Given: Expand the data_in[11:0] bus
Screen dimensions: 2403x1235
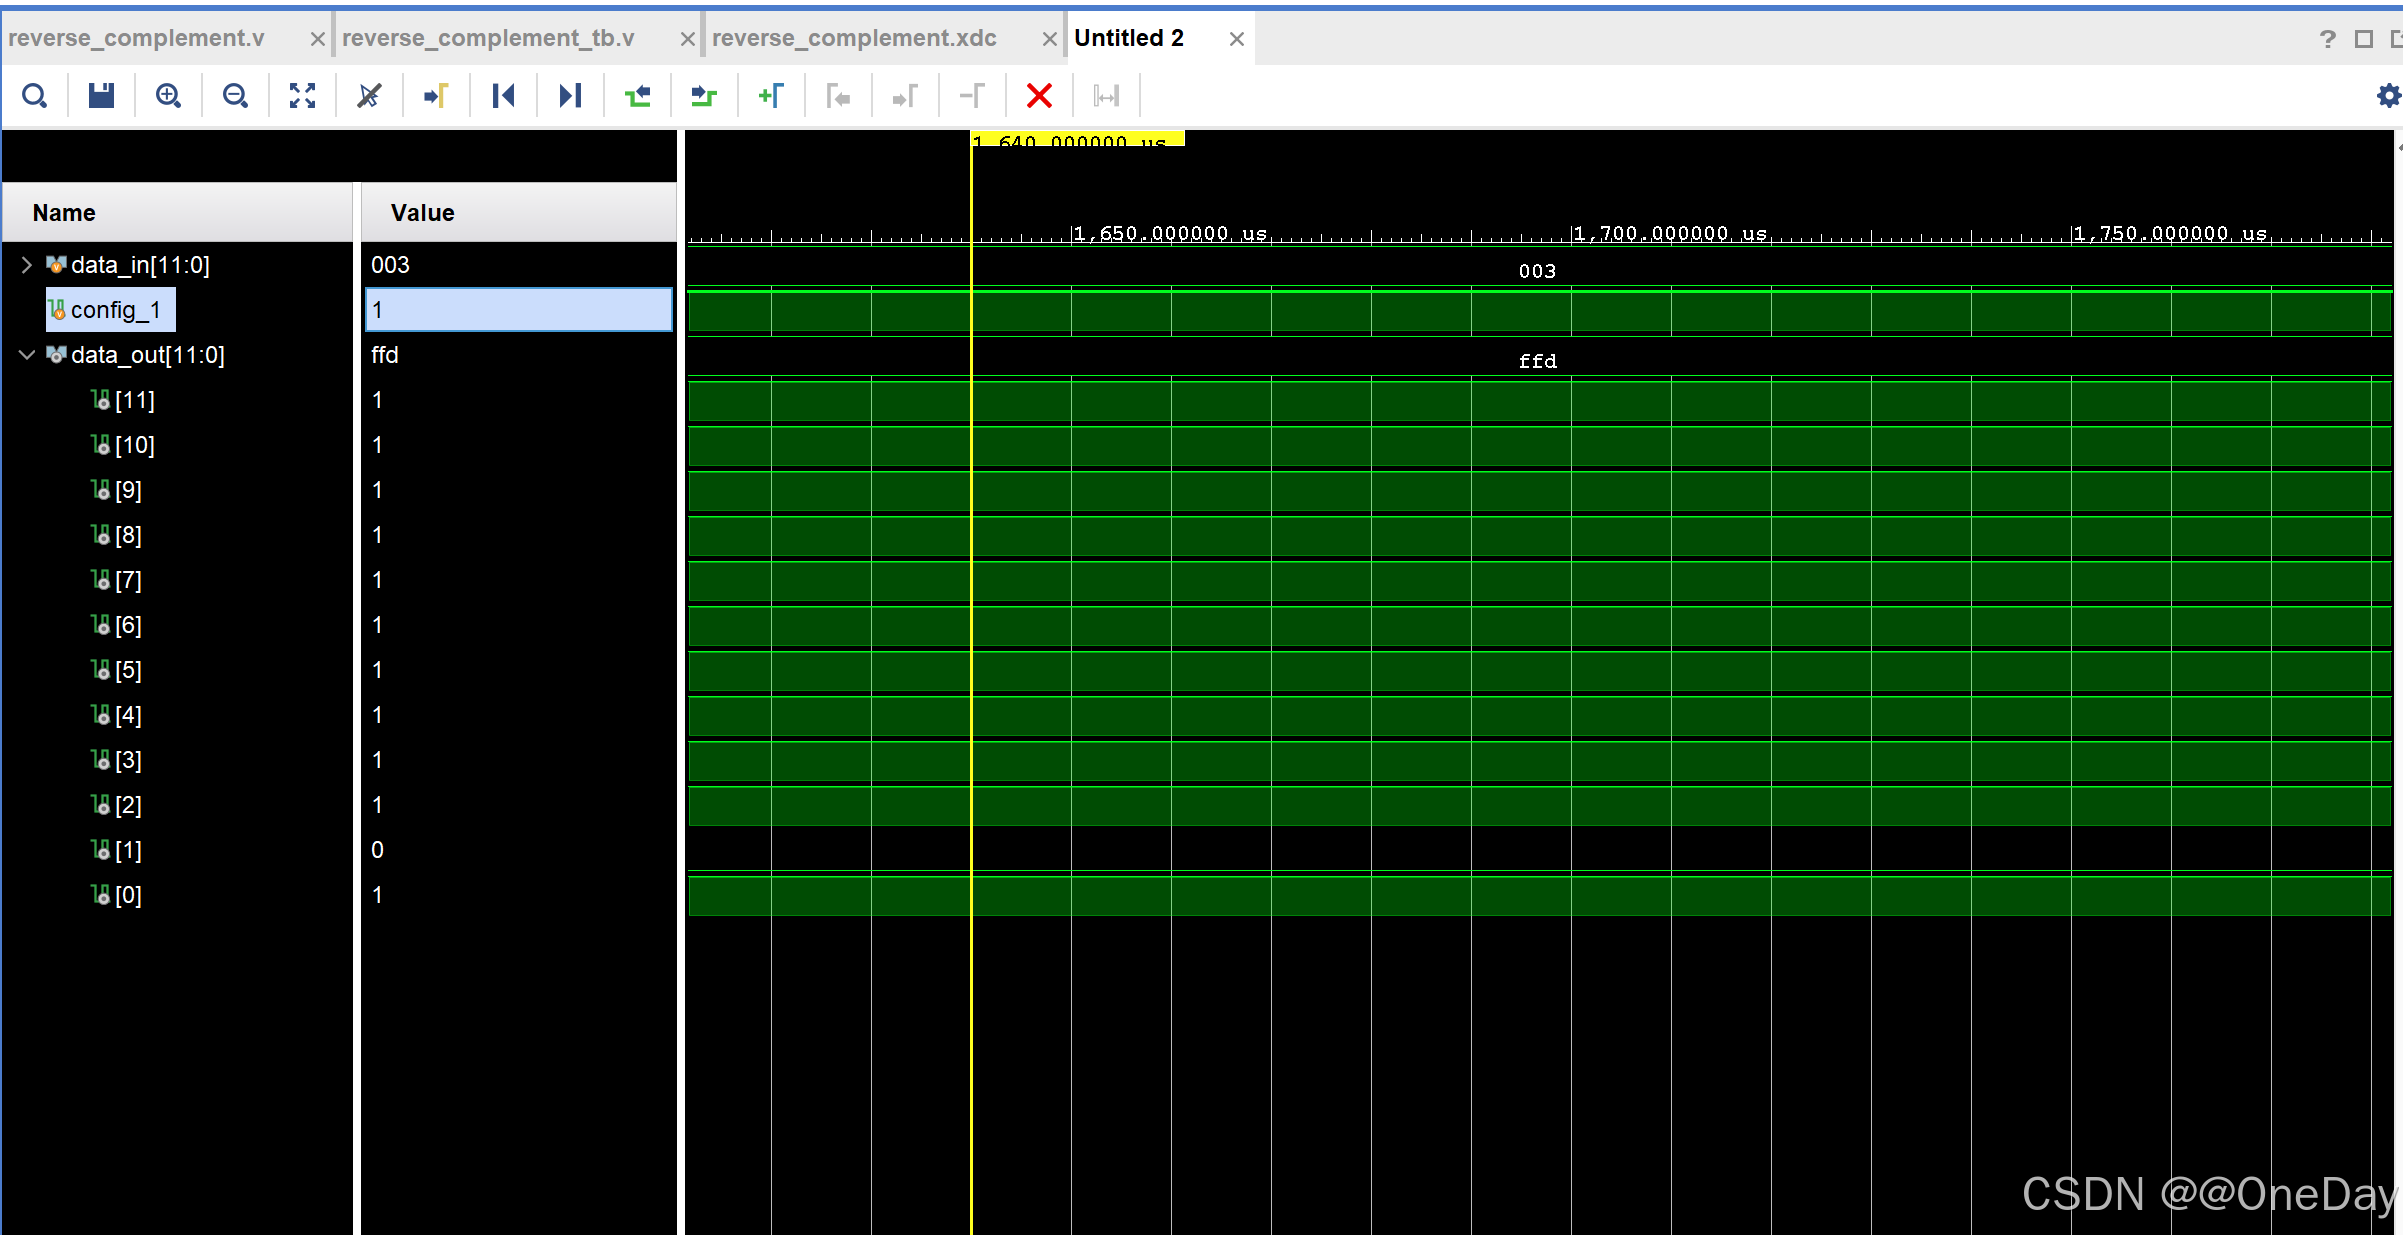Looking at the screenshot, I should coord(27,265).
